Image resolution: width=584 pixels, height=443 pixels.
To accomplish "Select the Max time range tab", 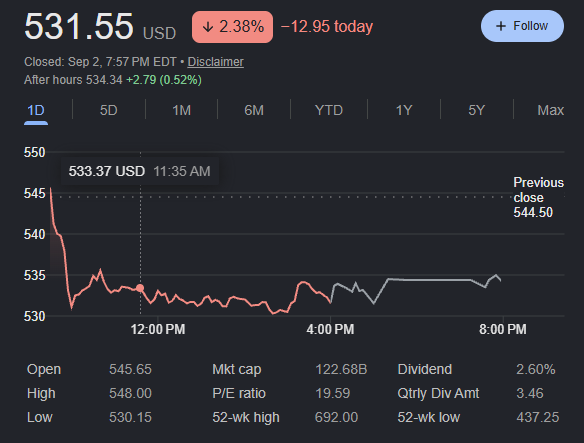I will pos(550,110).
